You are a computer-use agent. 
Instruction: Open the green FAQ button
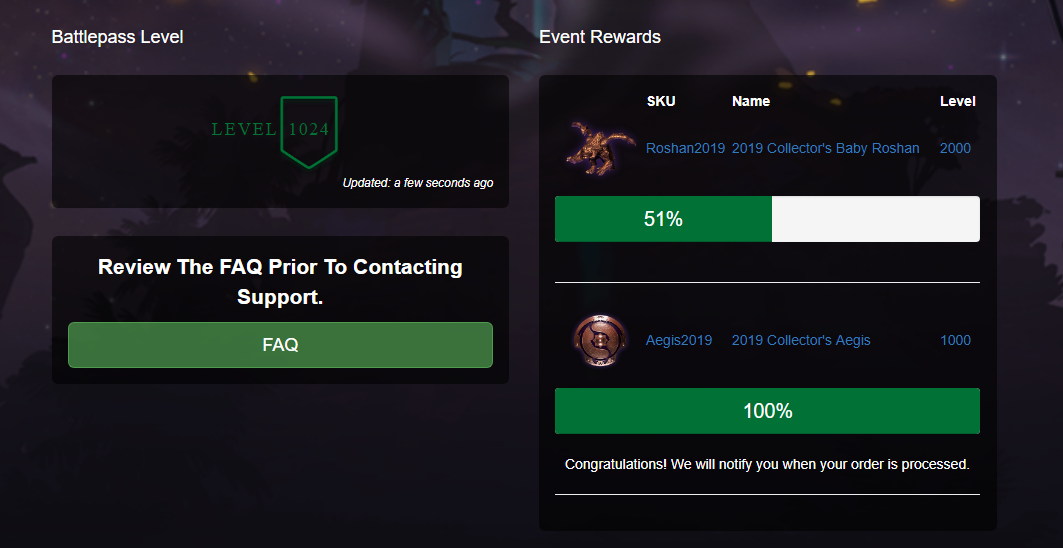point(280,345)
